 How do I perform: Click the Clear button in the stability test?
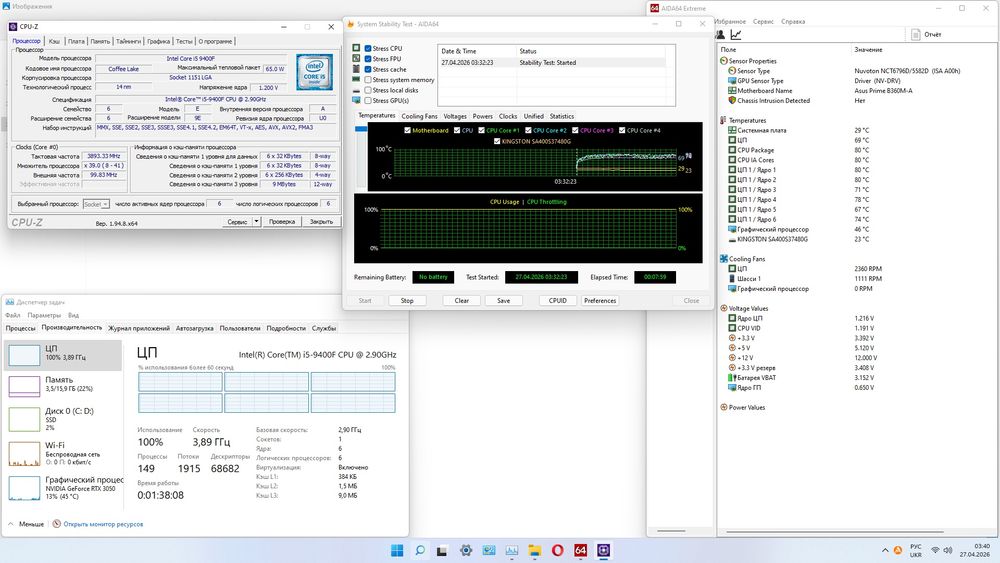point(462,300)
